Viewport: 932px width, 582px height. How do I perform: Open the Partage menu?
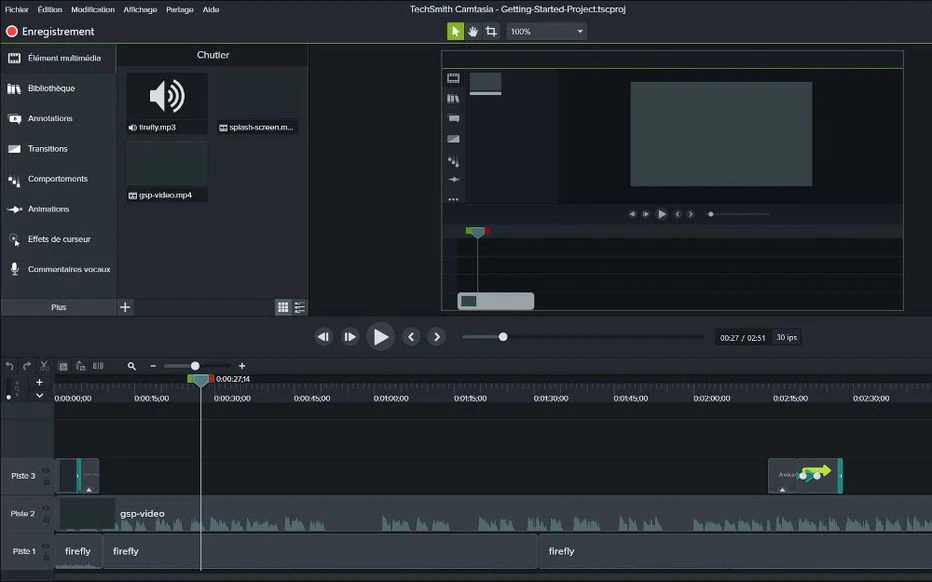click(x=180, y=10)
